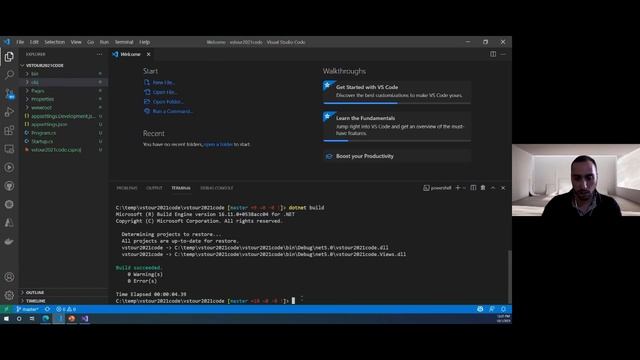Open the Accounts menu icon

click(9, 277)
